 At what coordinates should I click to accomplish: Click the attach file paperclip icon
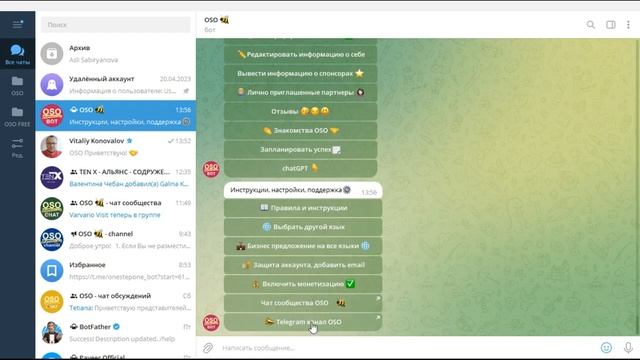point(208,348)
